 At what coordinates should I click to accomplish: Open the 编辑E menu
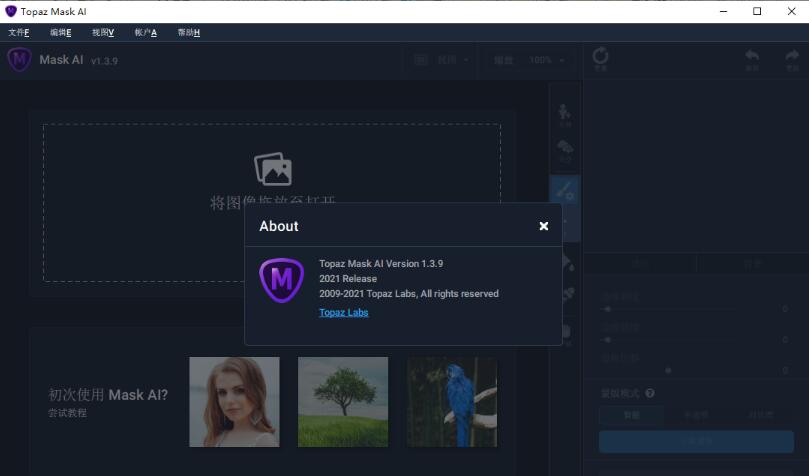coord(60,32)
